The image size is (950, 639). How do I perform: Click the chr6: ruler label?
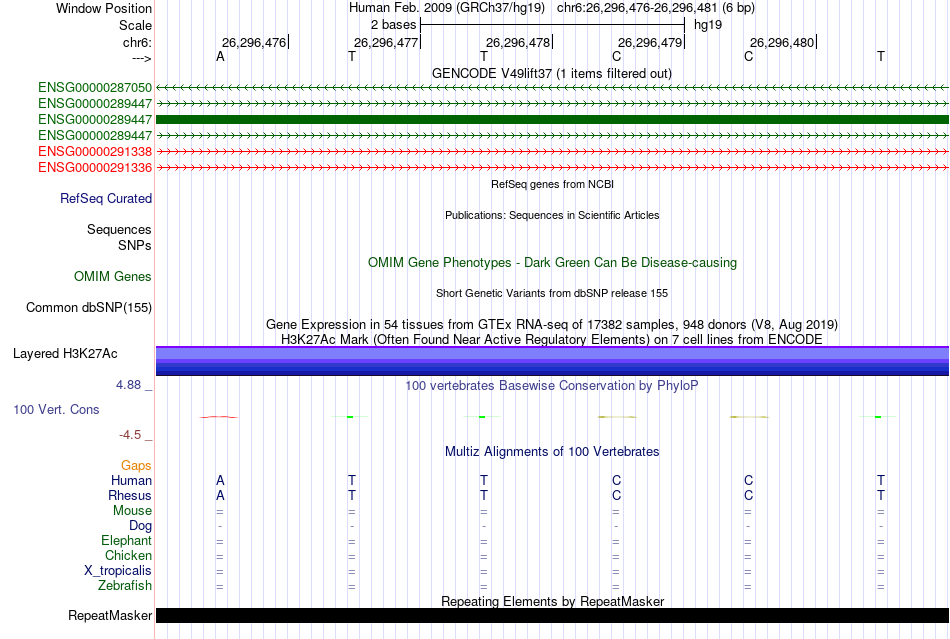(x=137, y=42)
